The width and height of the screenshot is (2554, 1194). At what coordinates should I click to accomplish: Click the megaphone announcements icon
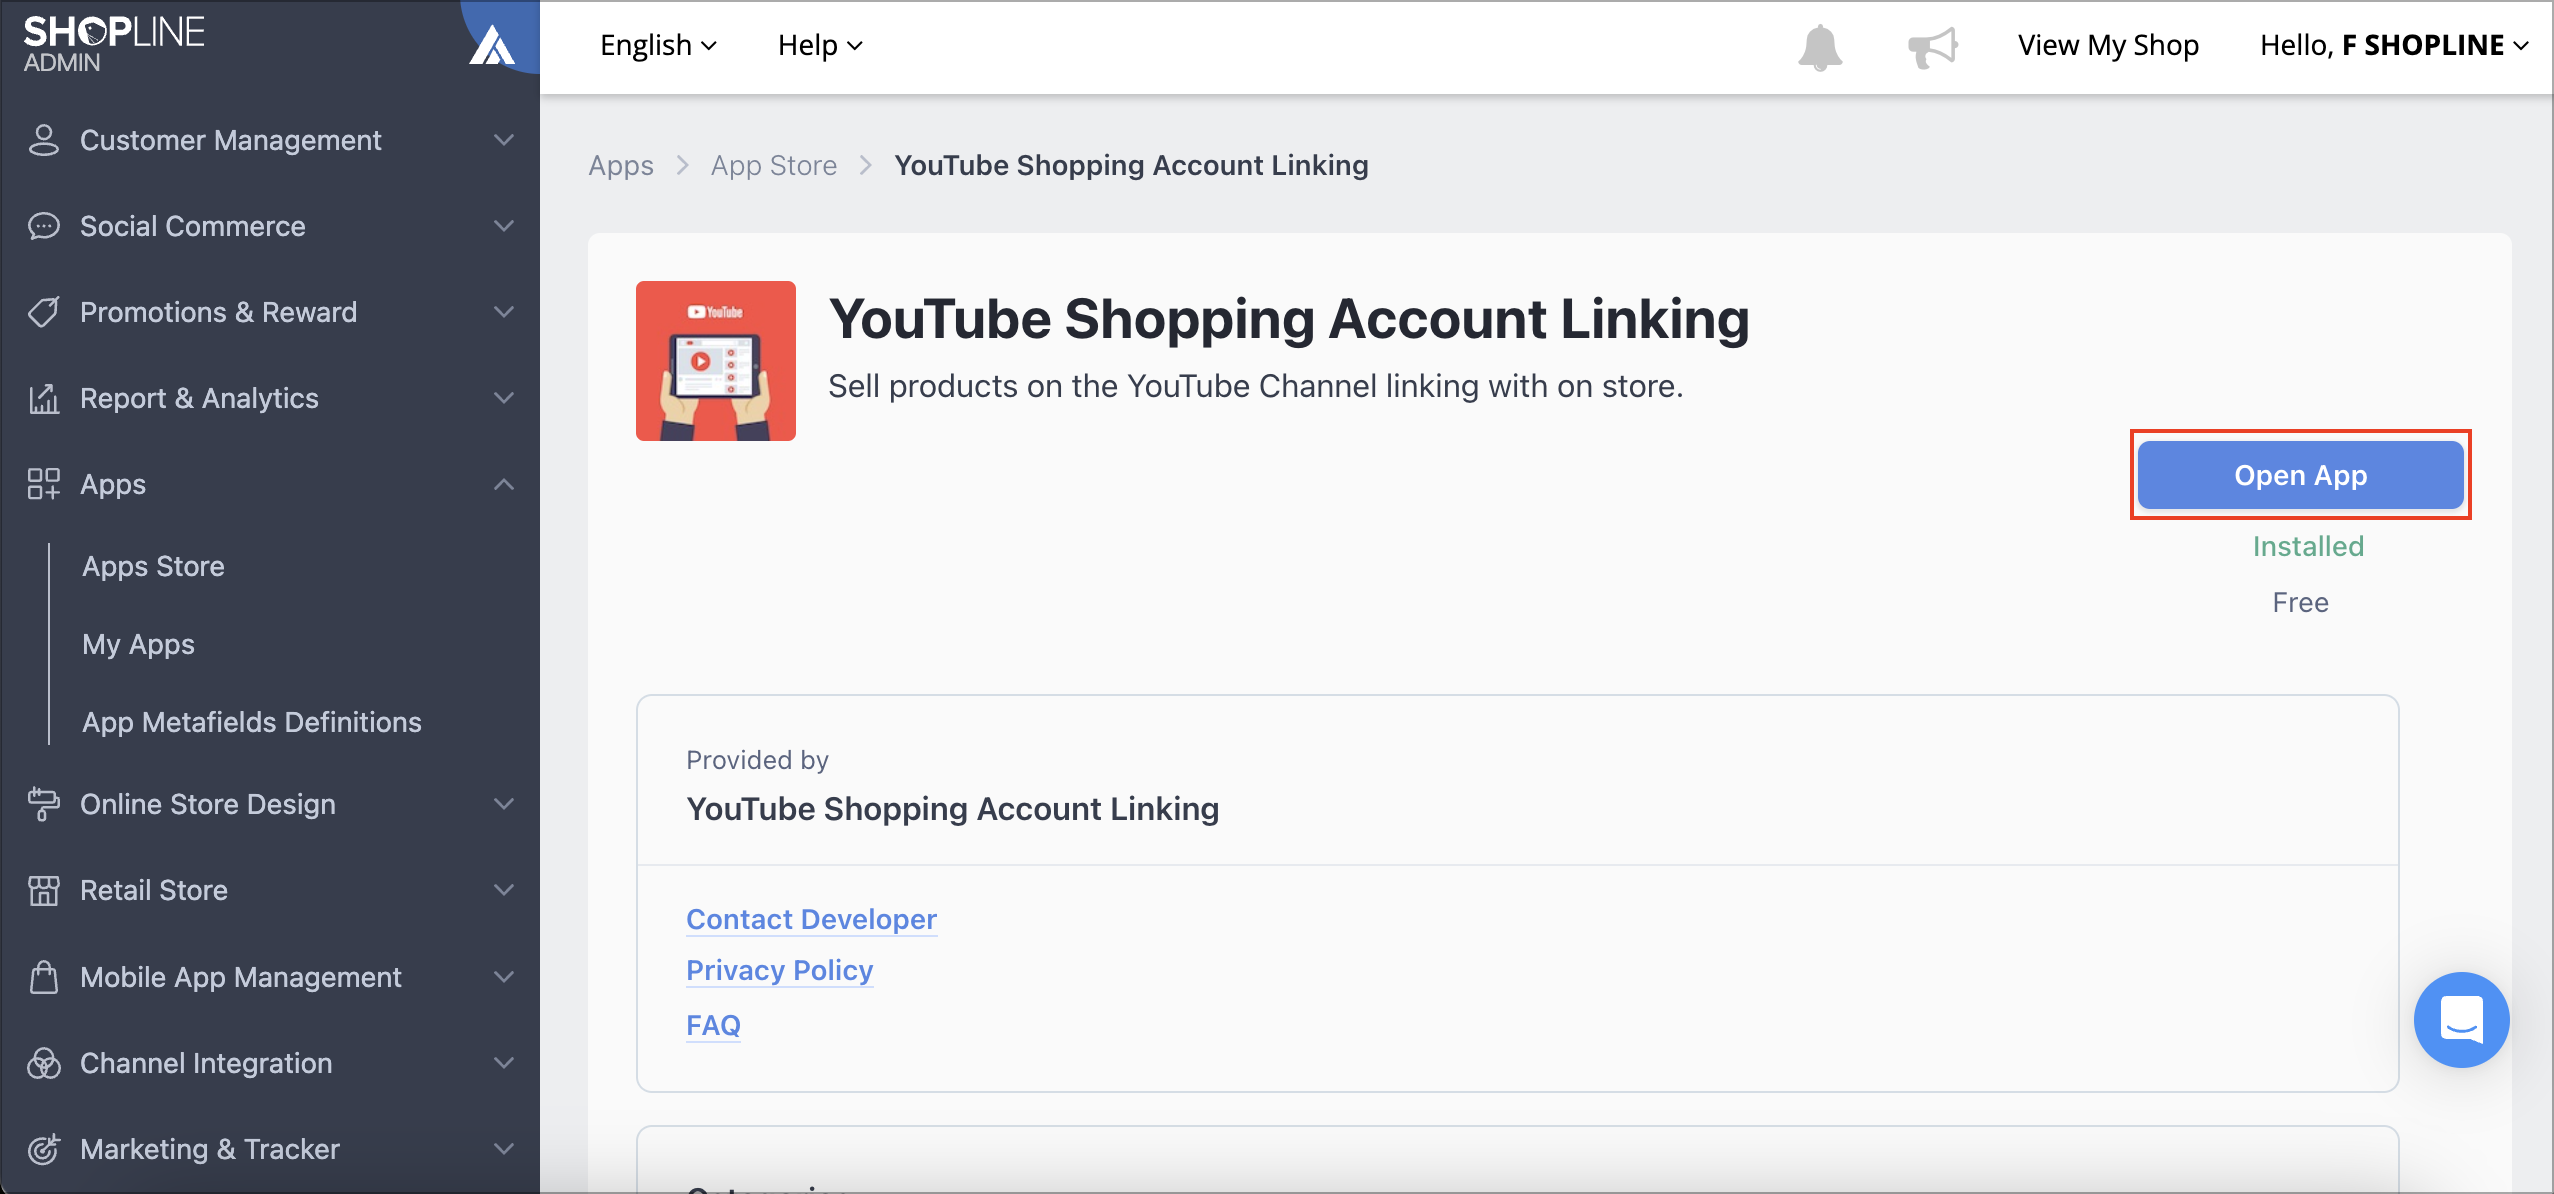(1932, 46)
